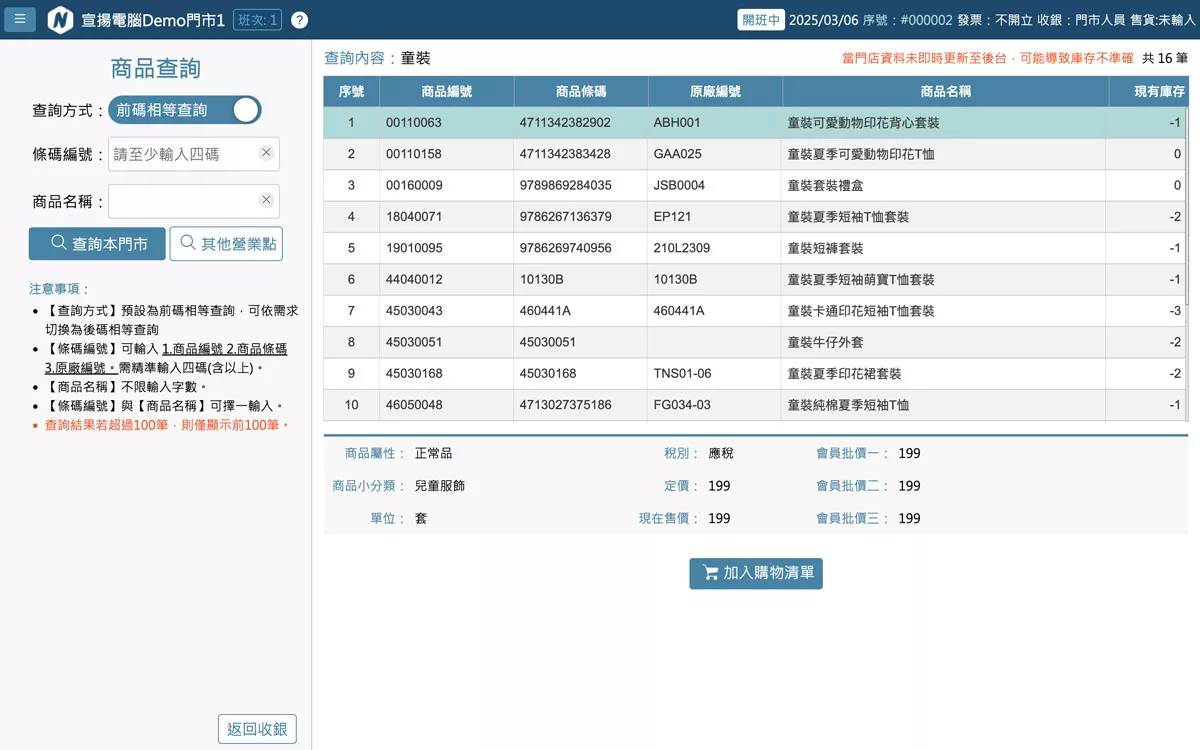
Task: Sort by the 商品編號 column header
Action: click(x=447, y=92)
